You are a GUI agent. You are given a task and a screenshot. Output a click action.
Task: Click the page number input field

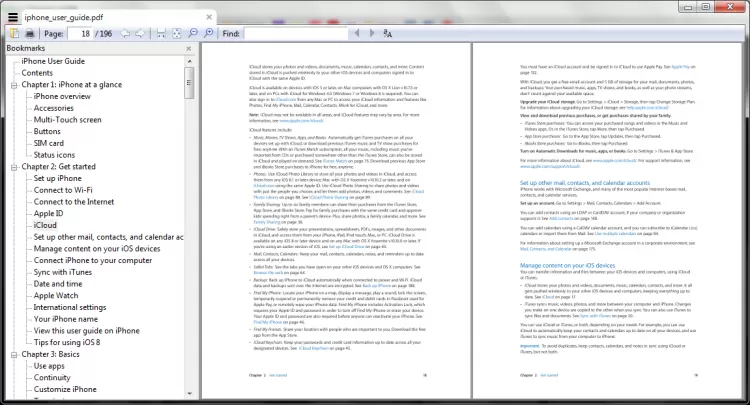point(80,33)
